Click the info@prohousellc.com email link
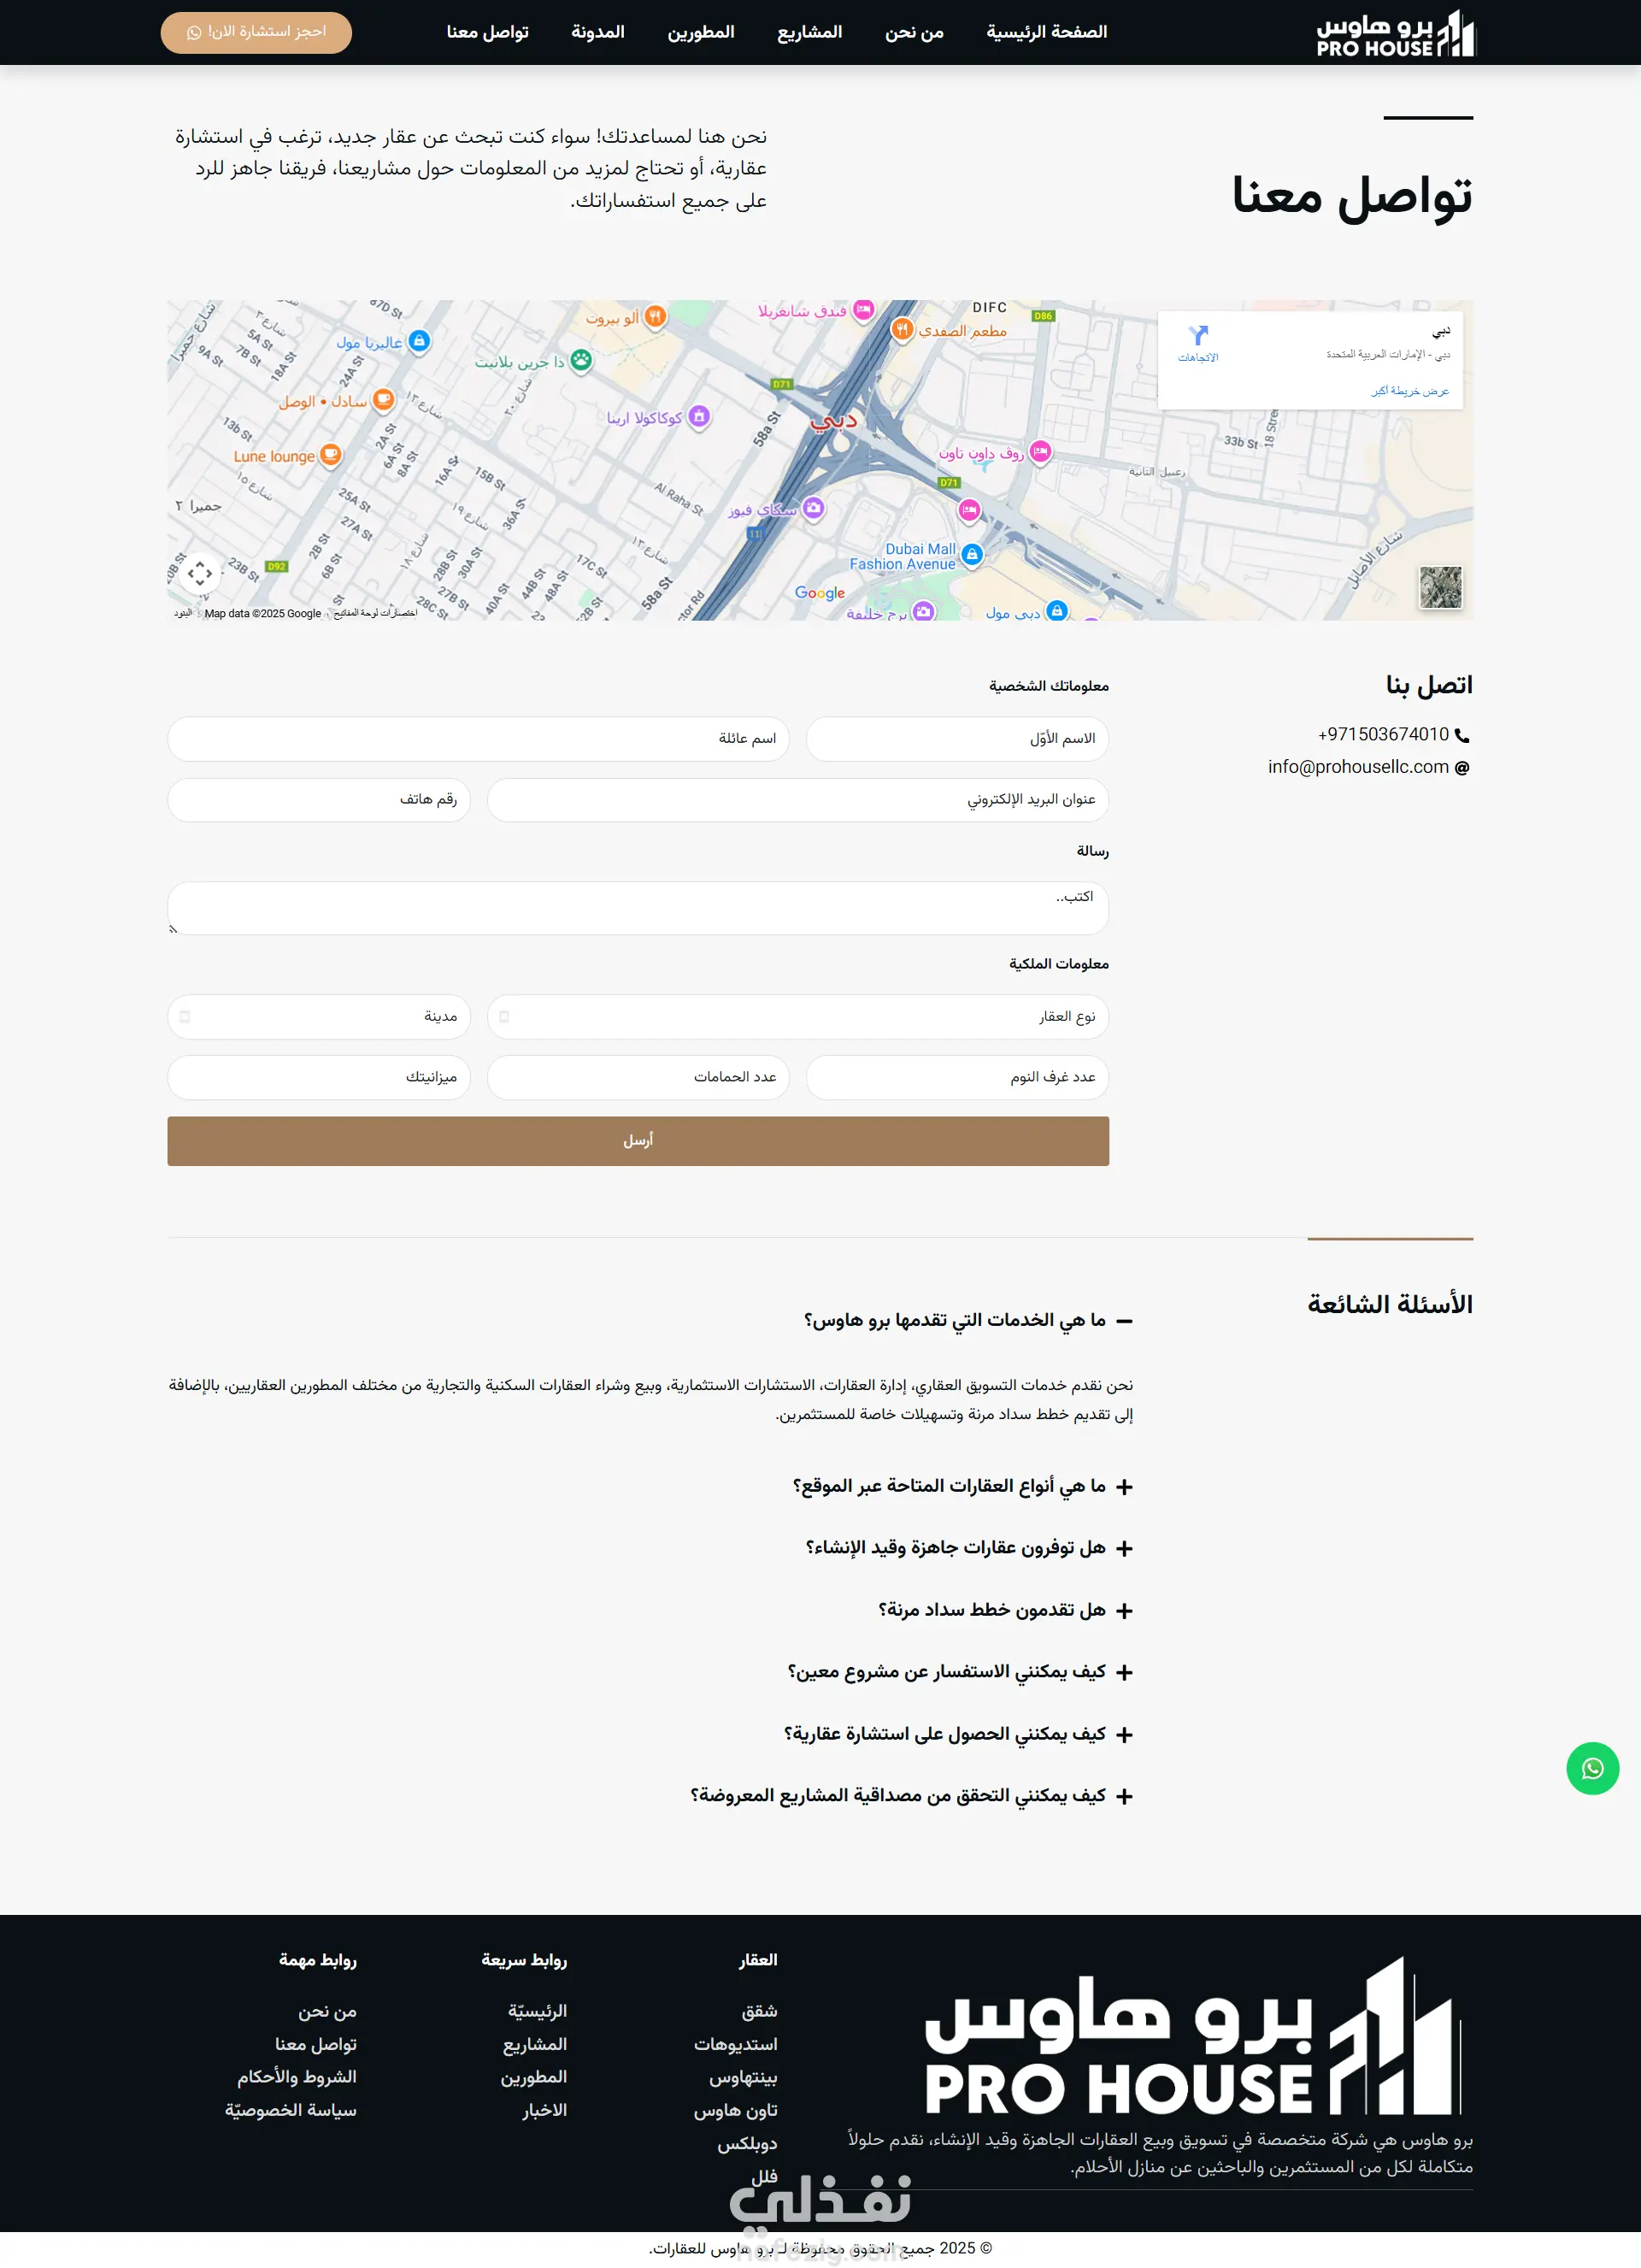 1357,767
